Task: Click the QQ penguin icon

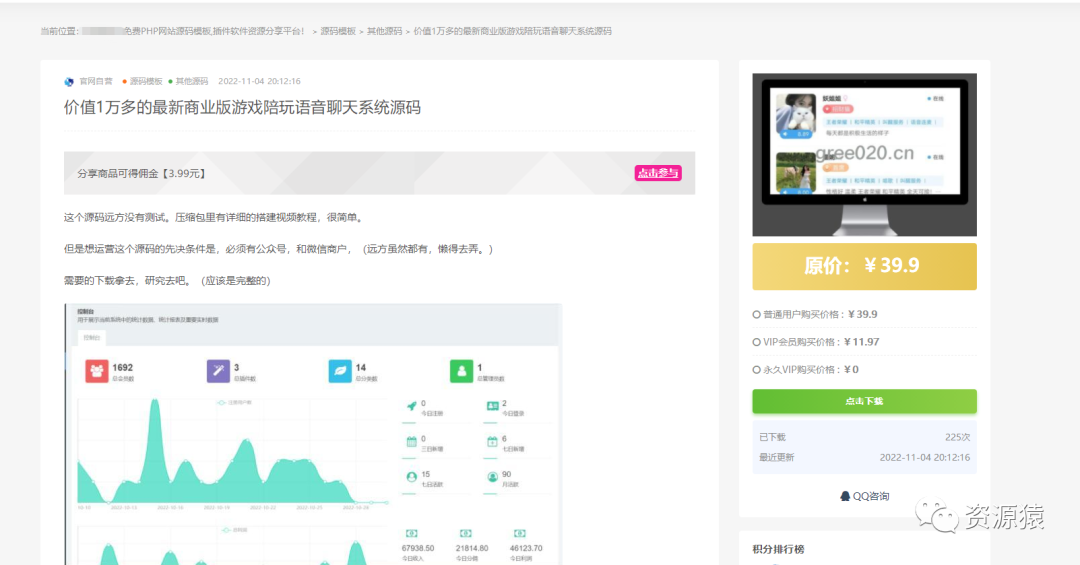Action: click(845, 496)
